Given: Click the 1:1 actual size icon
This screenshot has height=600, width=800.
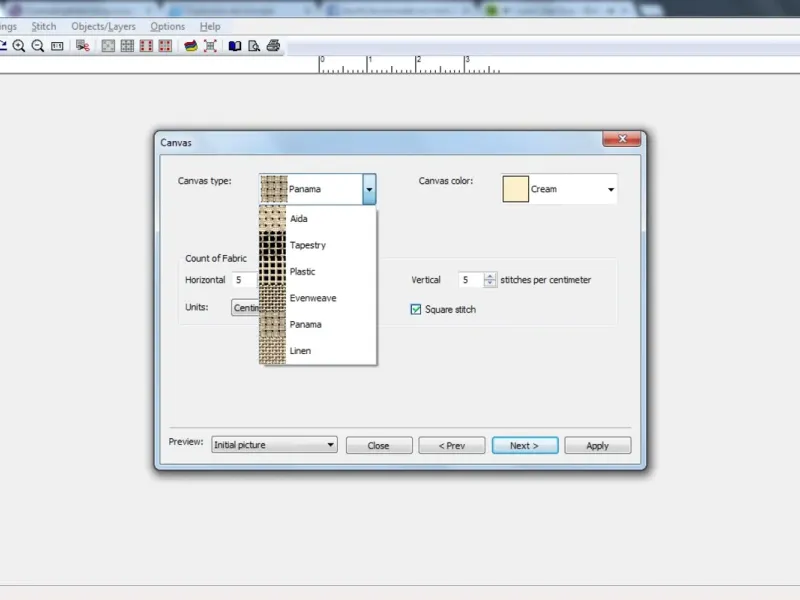Looking at the screenshot, I should (x=57, y=46).
